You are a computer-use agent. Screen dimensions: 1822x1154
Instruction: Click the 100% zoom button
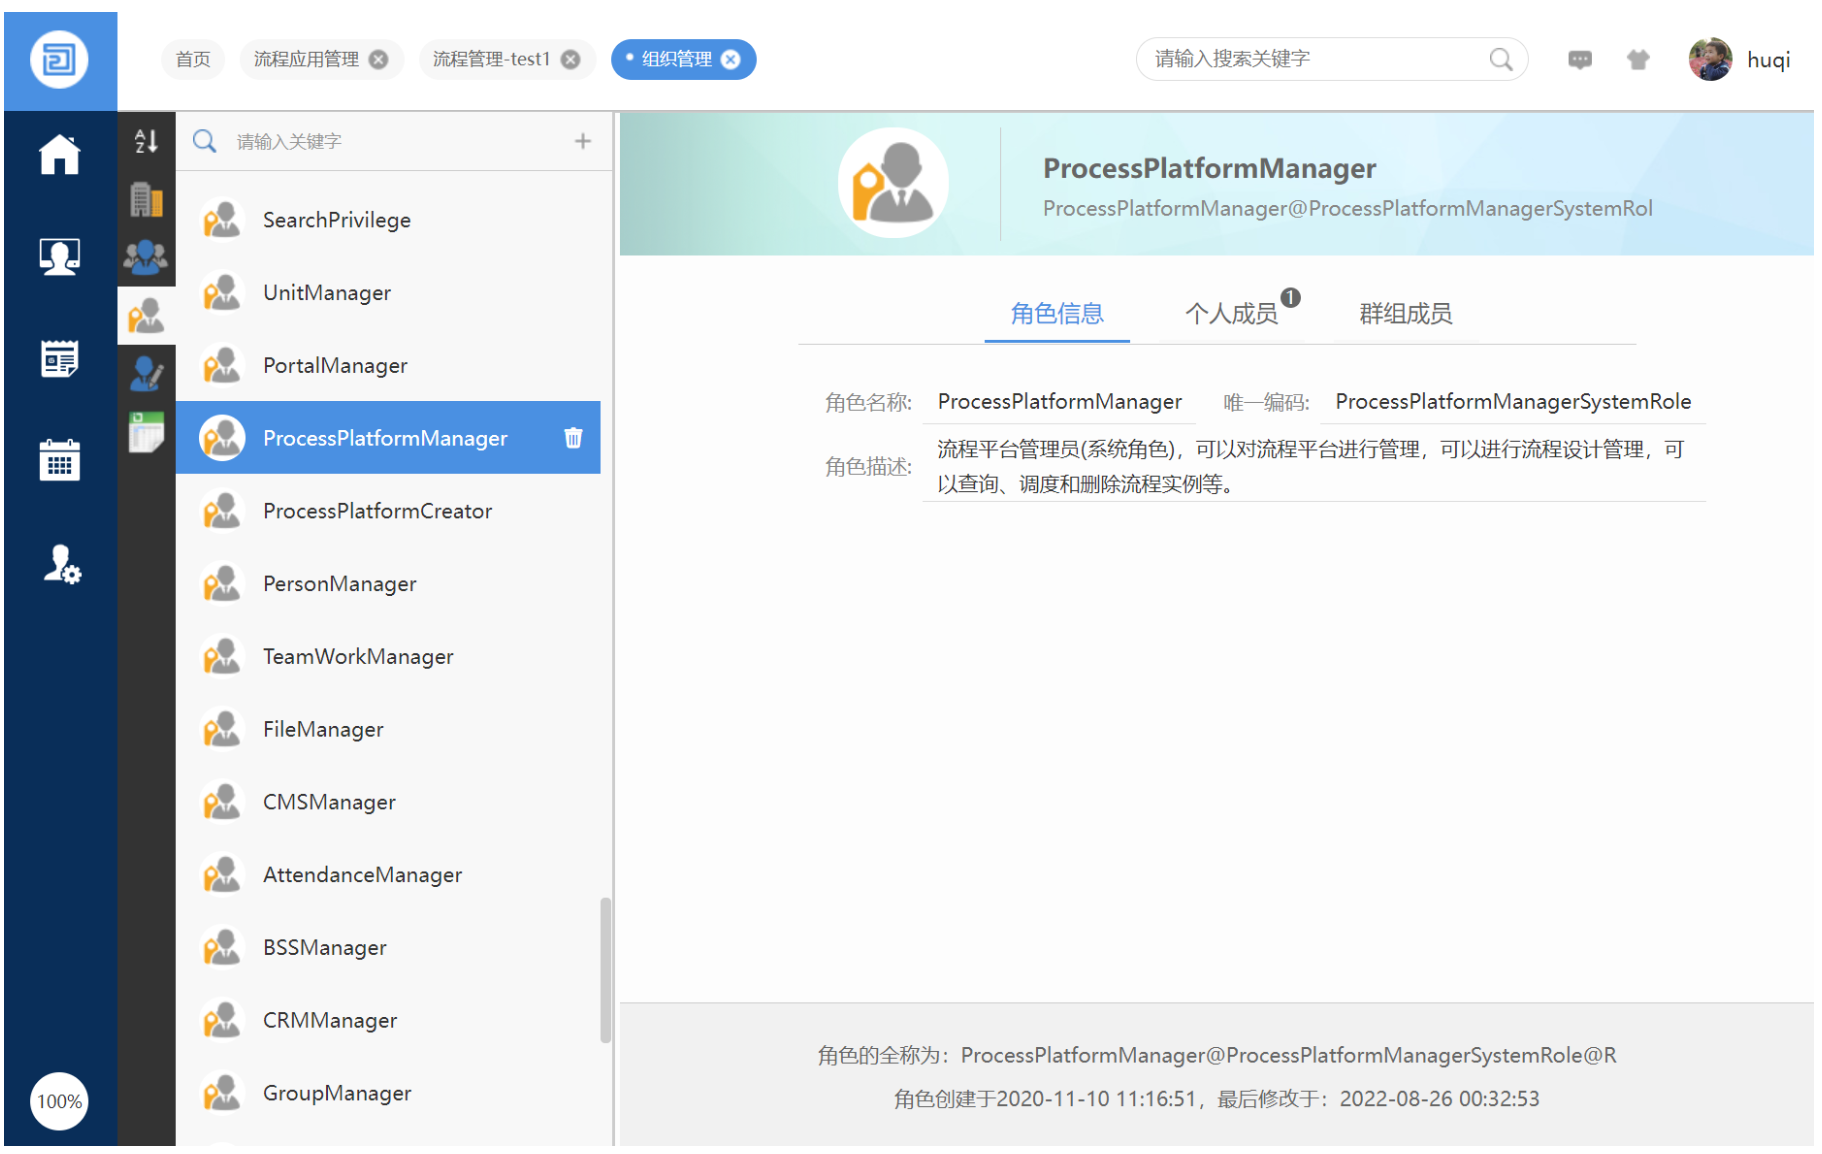click(59, 1101)
